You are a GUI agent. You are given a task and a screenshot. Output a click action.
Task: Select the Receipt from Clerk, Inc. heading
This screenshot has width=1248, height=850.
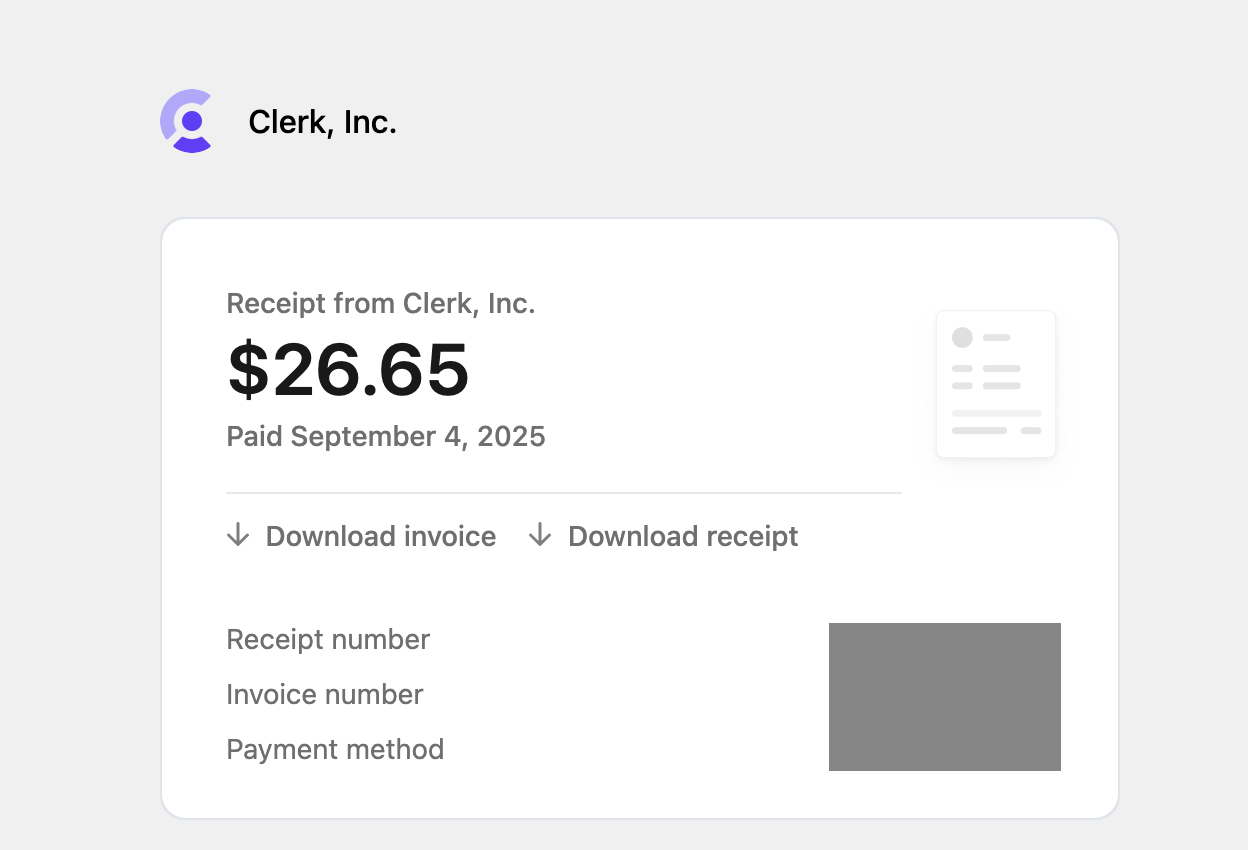(x=381, y=303)
